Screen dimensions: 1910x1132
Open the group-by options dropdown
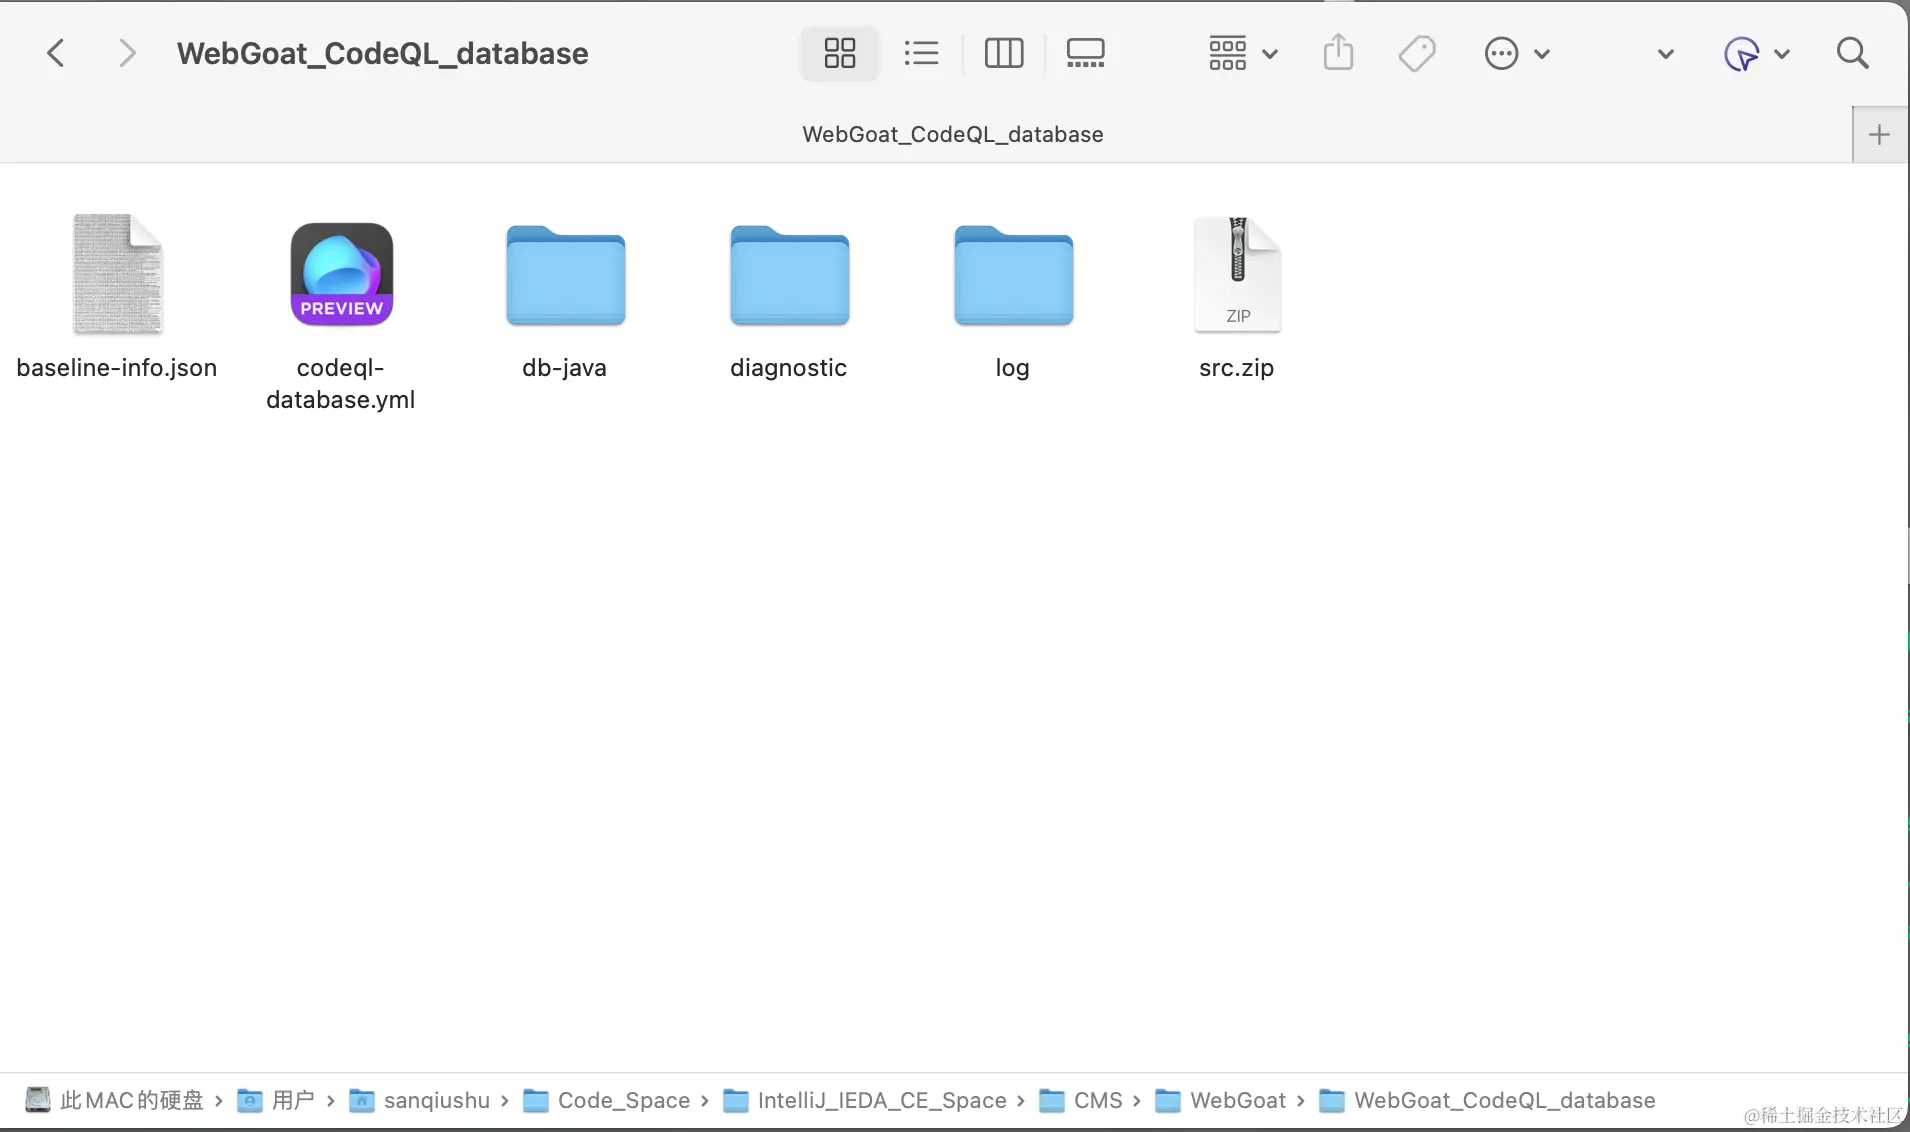click(x=1243, y=53)
